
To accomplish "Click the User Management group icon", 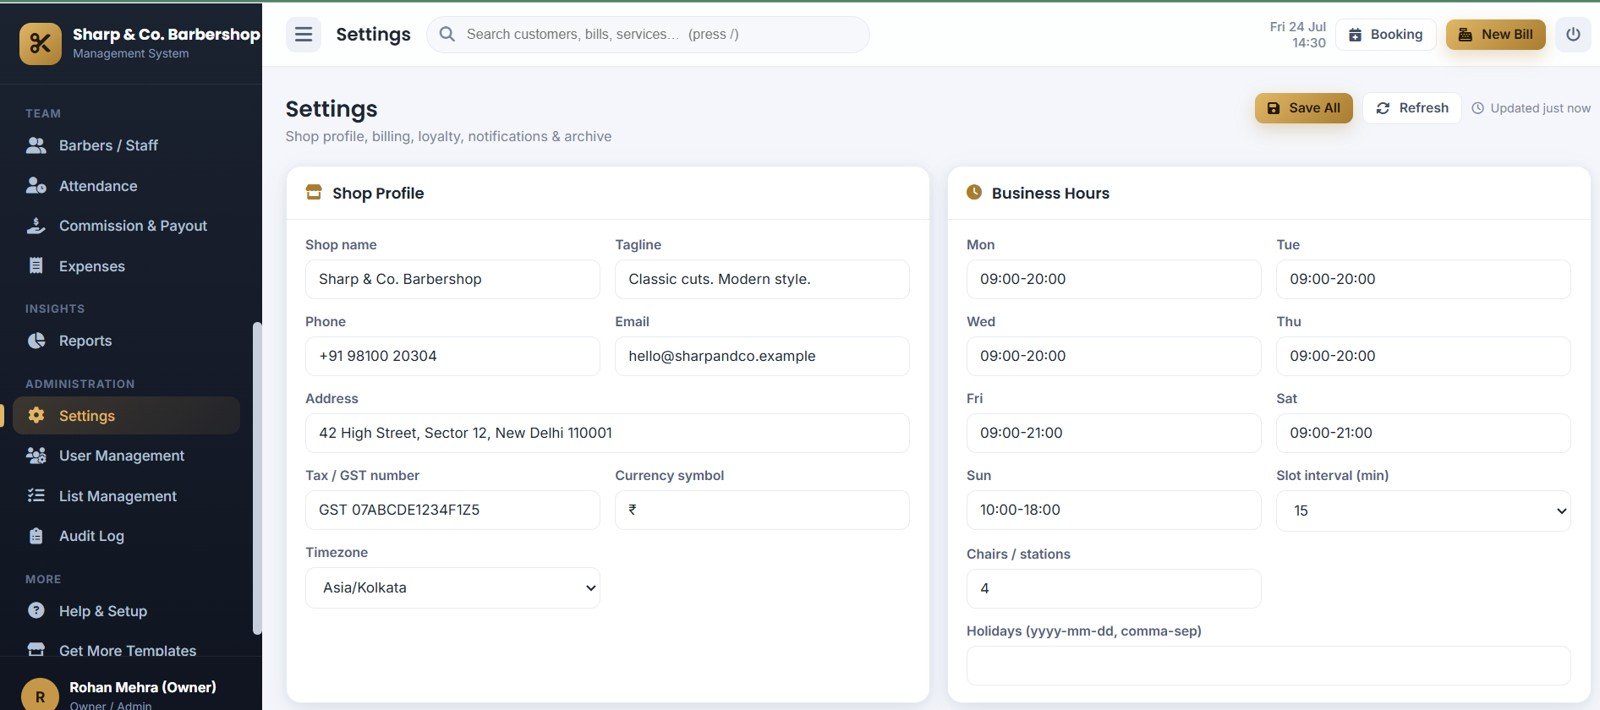I will 36,456.
